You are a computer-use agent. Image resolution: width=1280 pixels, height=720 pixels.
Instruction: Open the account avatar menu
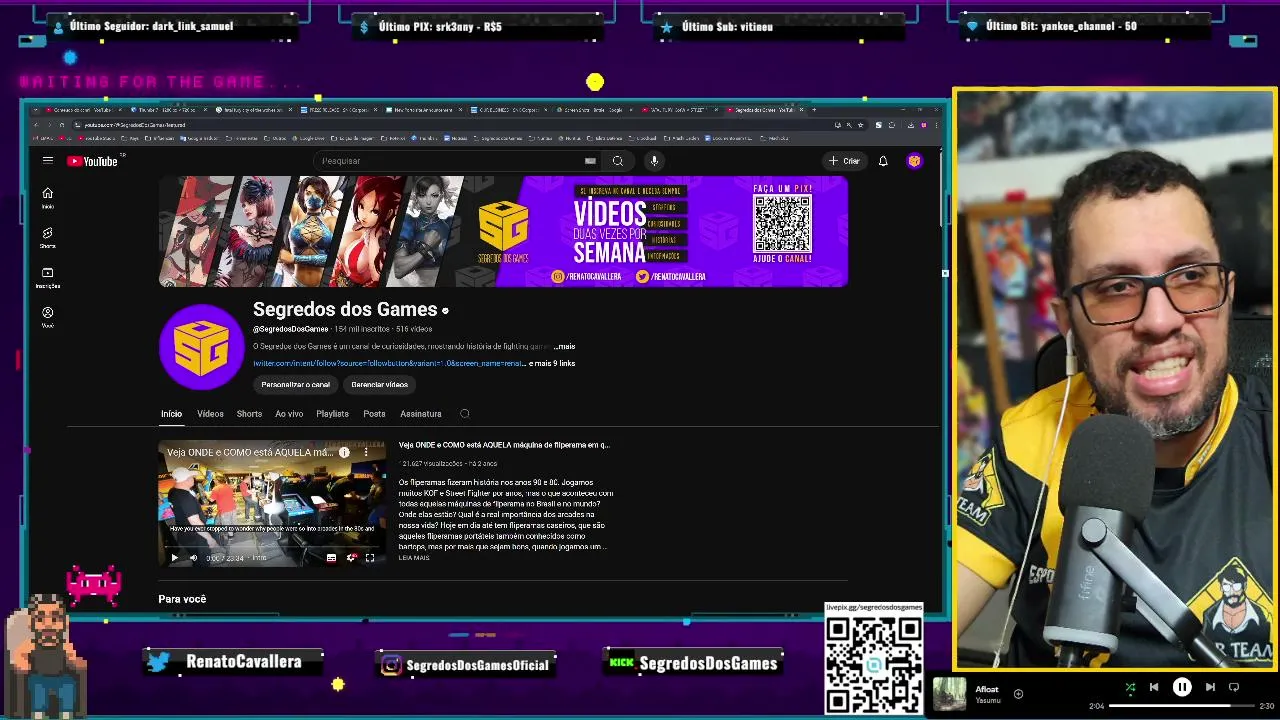(x=914, y=161)
